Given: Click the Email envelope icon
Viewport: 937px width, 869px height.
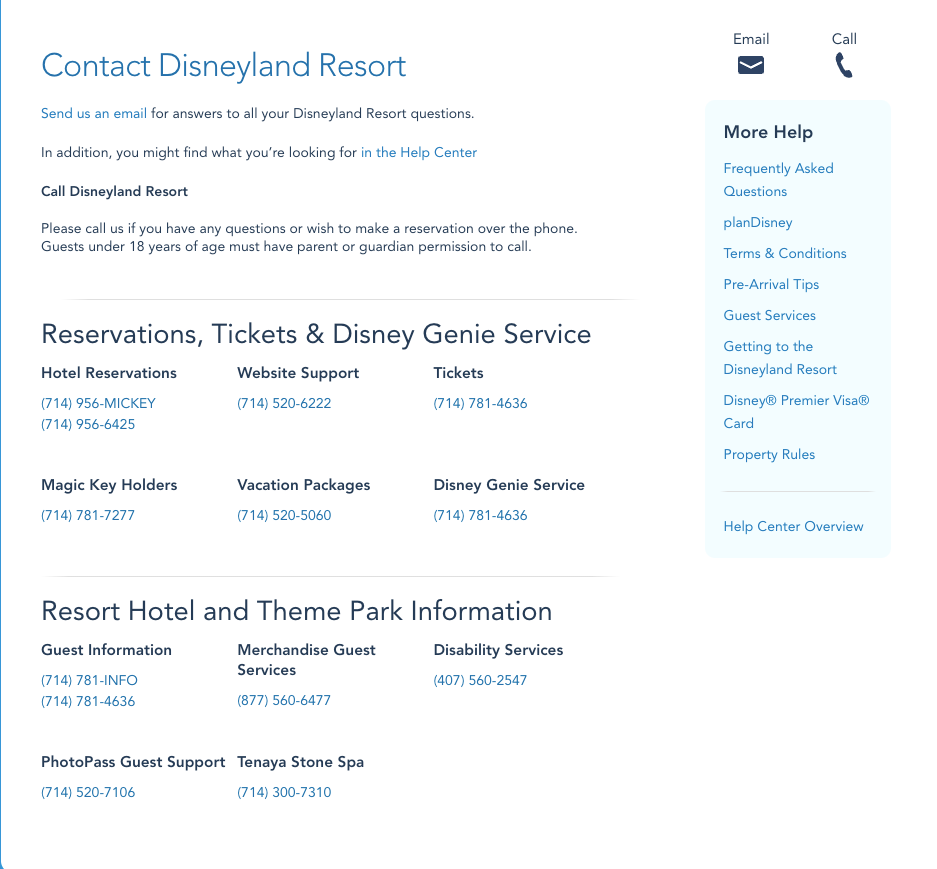Looking at the screenshot, I should [x=751, y=65].
